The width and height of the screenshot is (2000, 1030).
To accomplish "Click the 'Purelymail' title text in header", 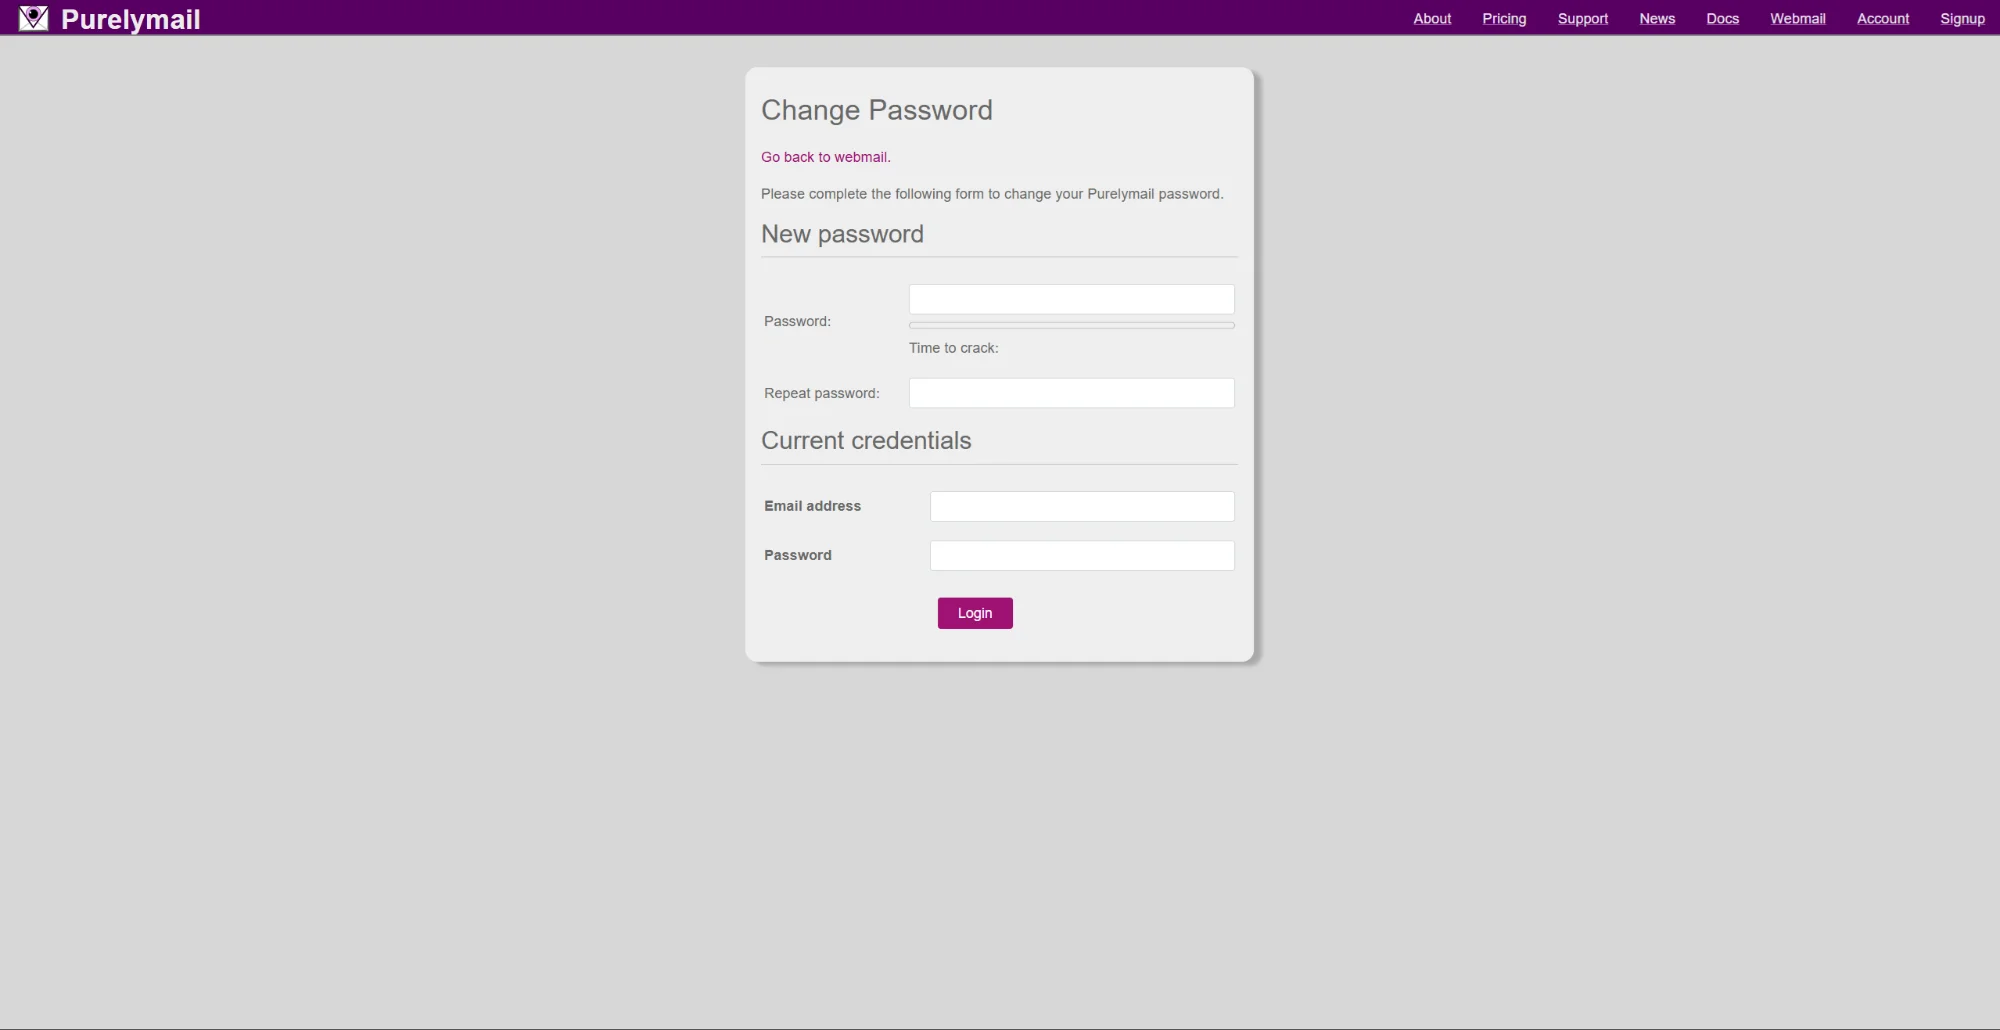I will (130, 18).
